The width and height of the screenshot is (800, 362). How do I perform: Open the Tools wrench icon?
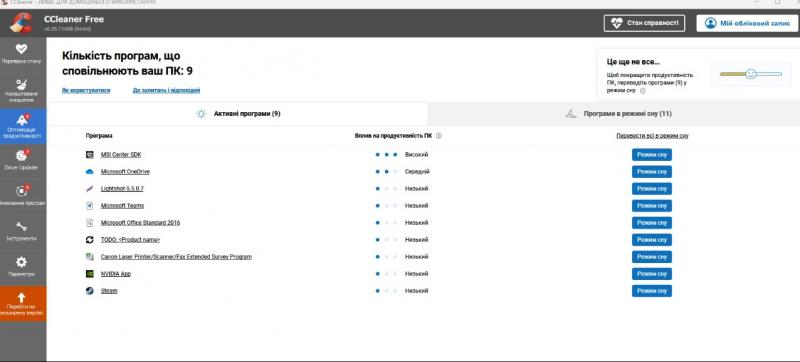[x=21, y=226]
